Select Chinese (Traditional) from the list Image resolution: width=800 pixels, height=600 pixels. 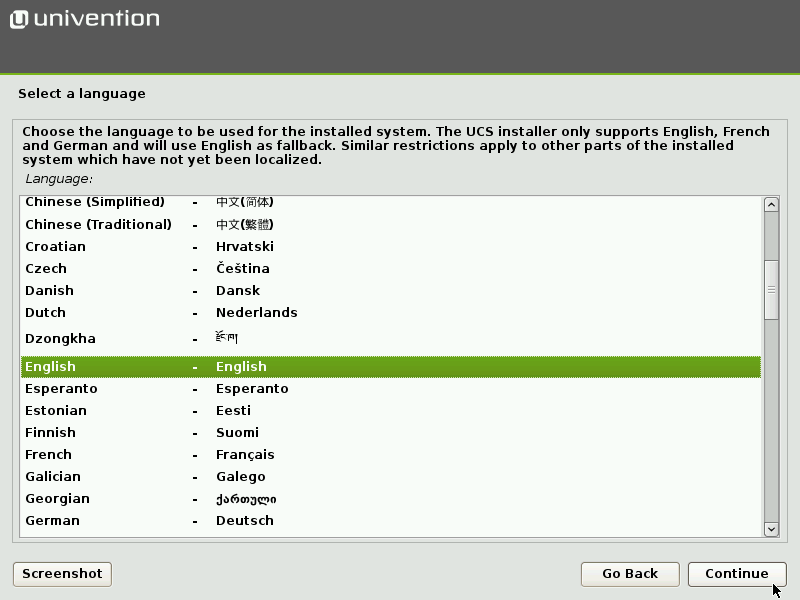click(x=200, y=224)
